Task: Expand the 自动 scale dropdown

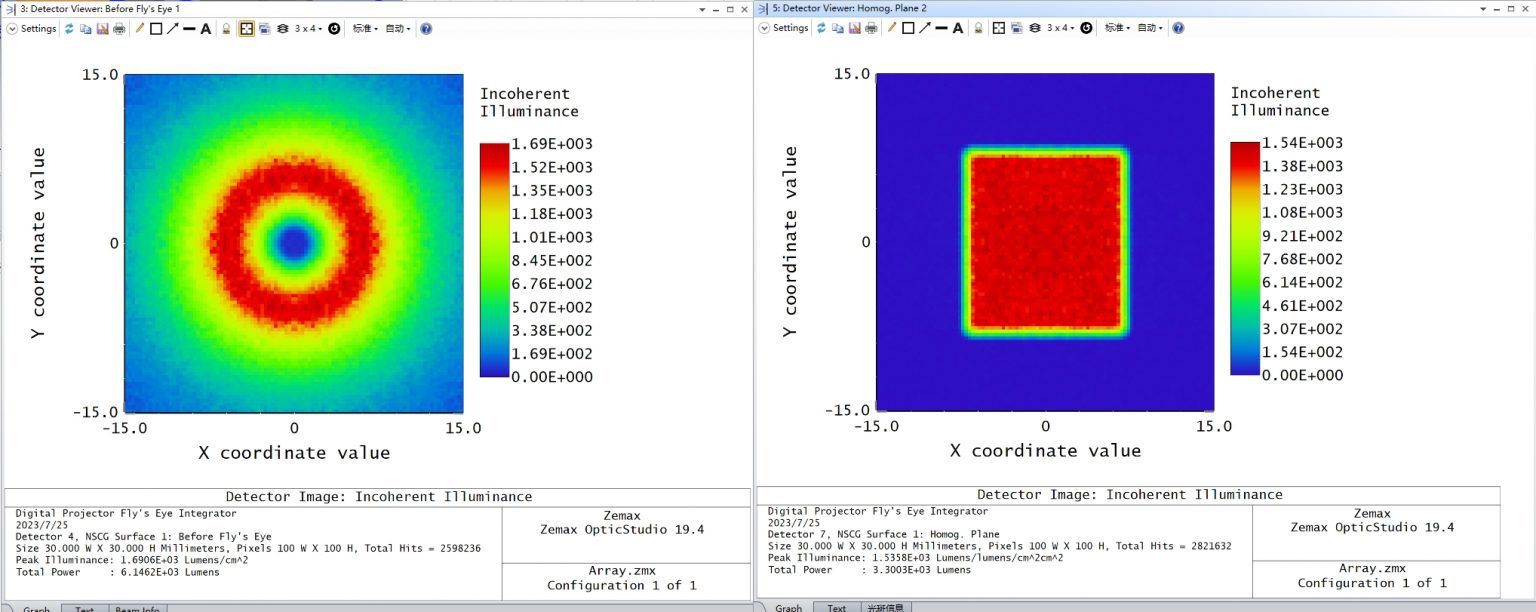Action: [x=398, y=28]
